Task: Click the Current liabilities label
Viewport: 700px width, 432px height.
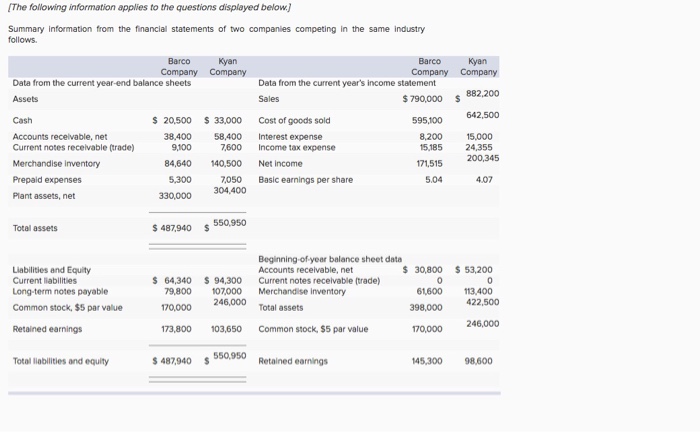Action: pyautogui.click(x=45, y=281)
